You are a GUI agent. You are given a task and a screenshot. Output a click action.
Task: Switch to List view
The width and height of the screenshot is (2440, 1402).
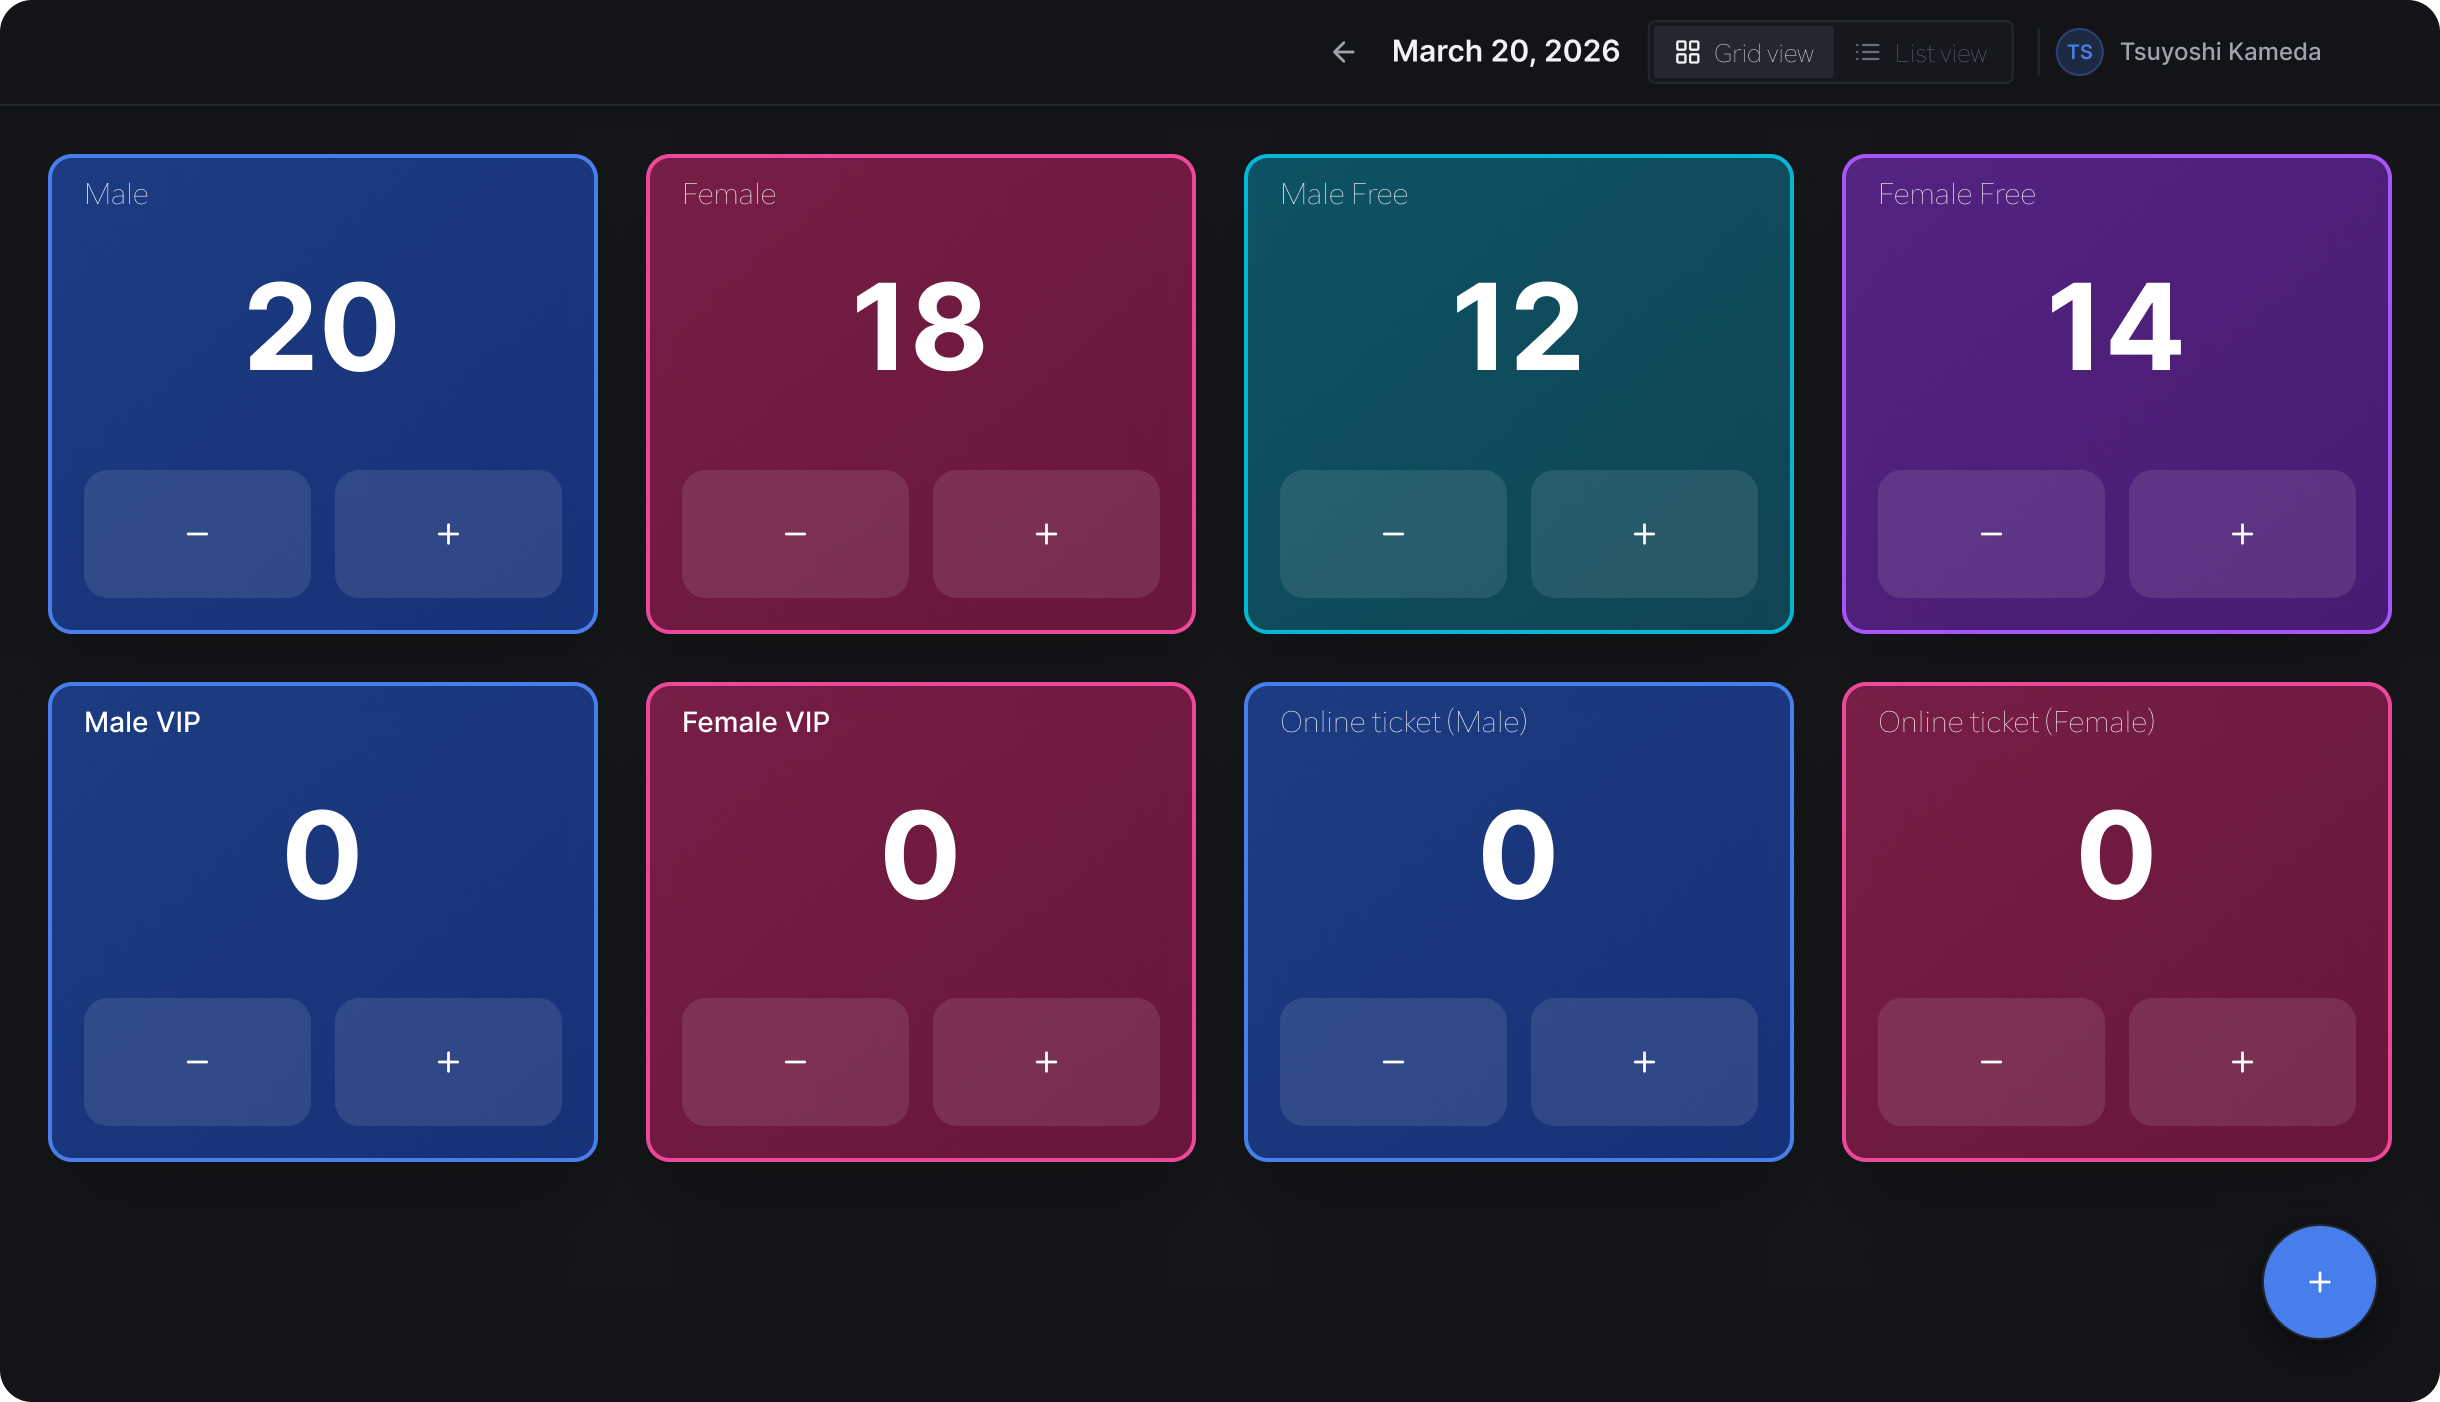point(1921,53)
